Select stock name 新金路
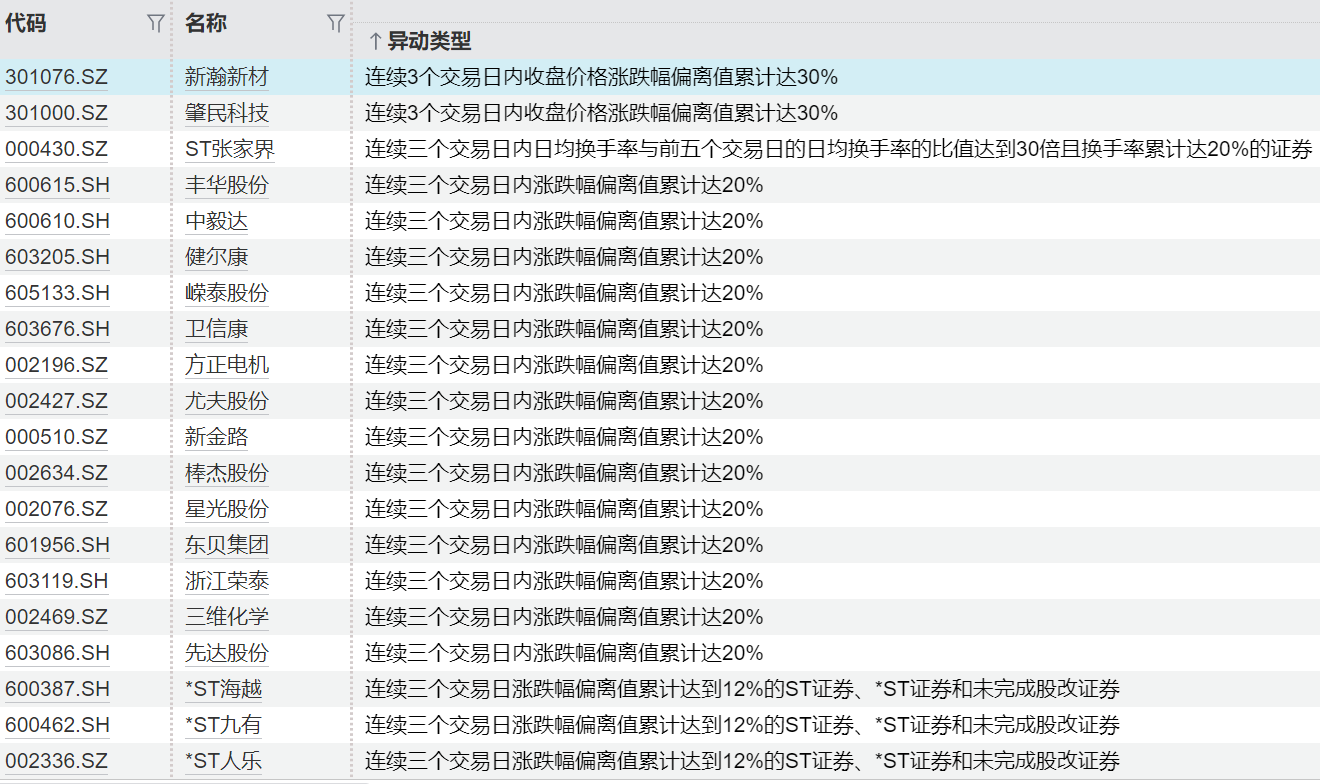Viewport: 1320px width, 784px height. [x=217, y=437]
